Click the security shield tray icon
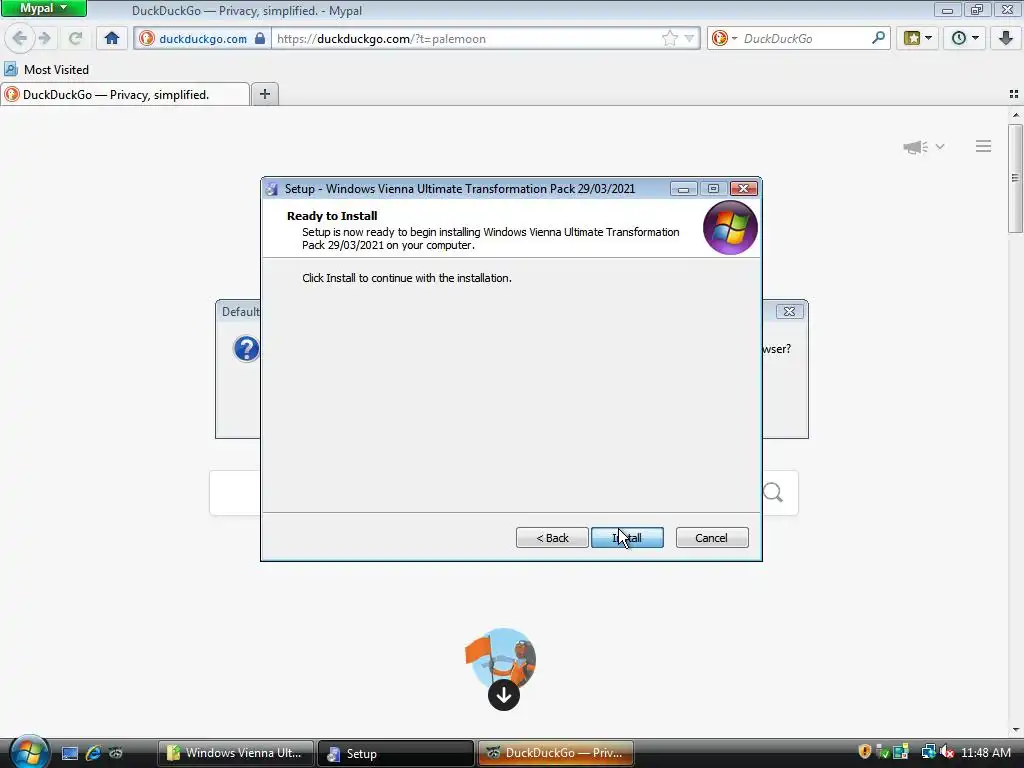 click(865, 752)
